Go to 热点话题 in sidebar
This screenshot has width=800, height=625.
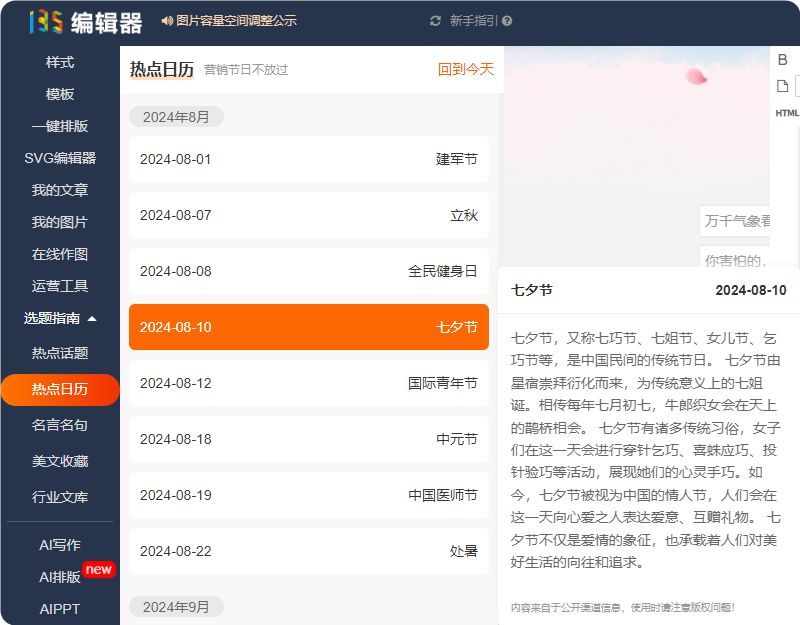60,353
